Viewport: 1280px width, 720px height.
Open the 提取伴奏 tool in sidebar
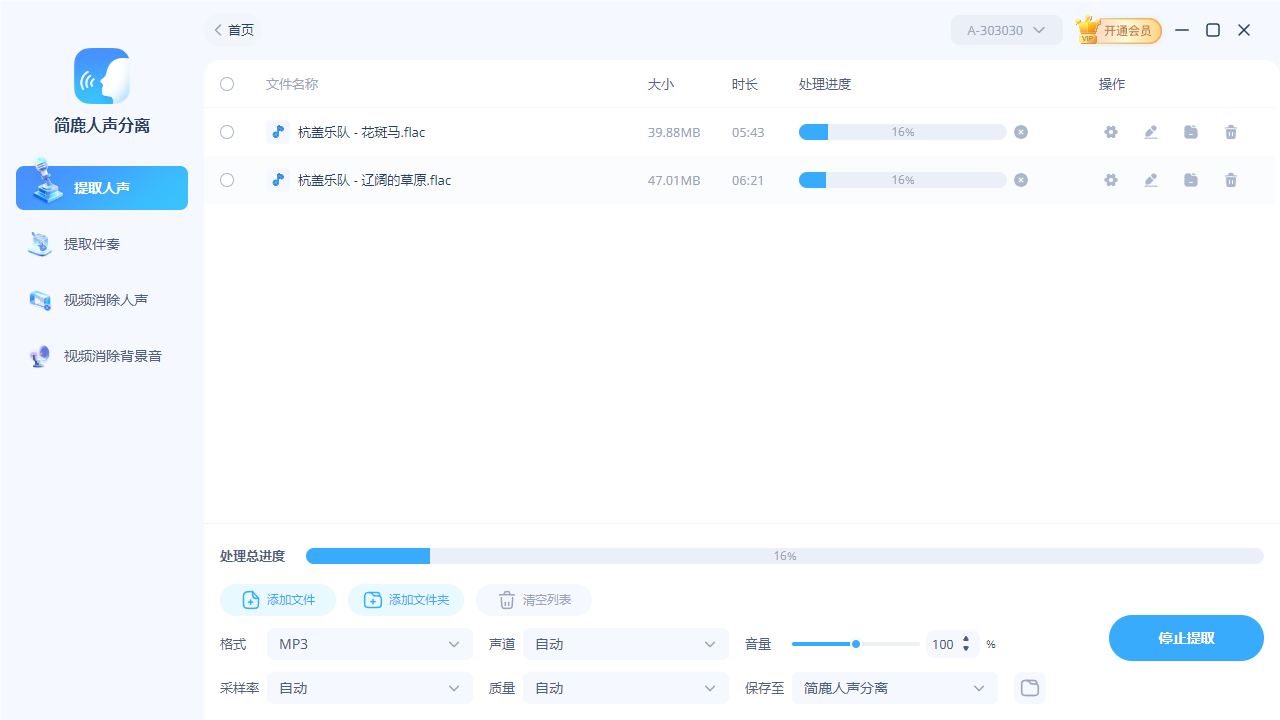(x=101, y=243)
